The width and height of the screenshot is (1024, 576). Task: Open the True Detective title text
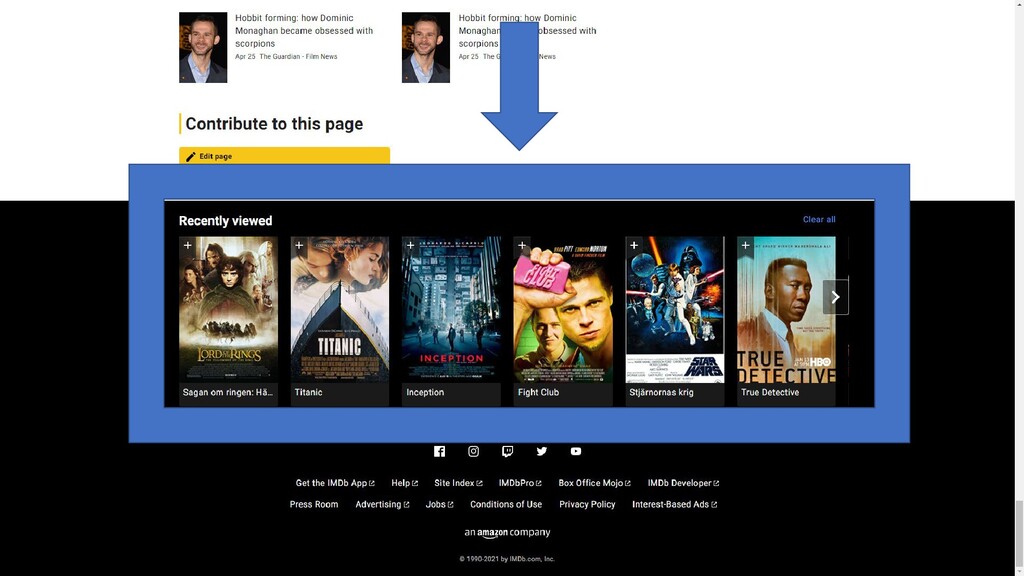point(770,392)
